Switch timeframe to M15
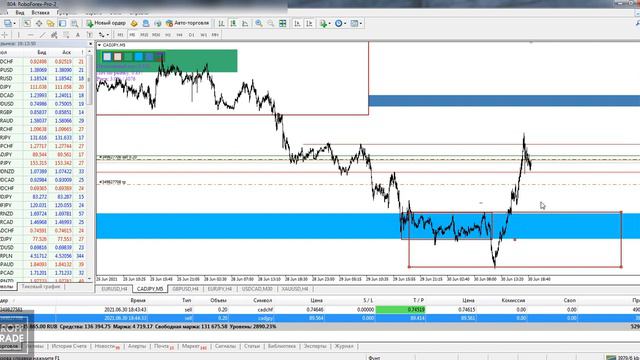The width and height of the screenshot is (640, 360). pyautogui.click(x=144, y=35)
